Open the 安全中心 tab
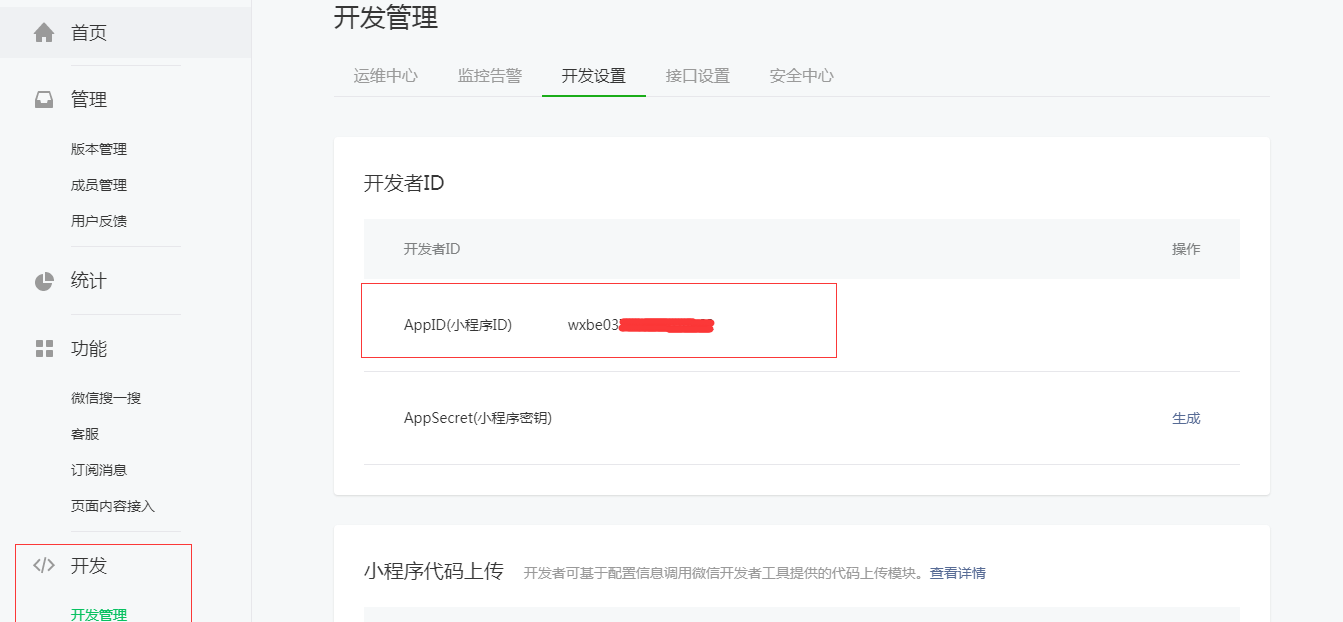 pos(801,76)
